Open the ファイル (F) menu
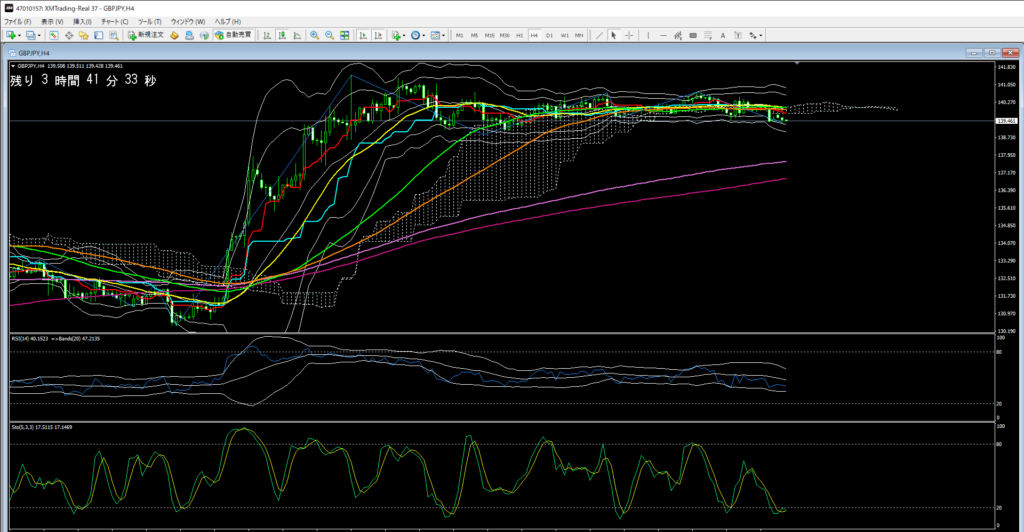The width and height of the screenshot is (1024, 532). (18, 22)
